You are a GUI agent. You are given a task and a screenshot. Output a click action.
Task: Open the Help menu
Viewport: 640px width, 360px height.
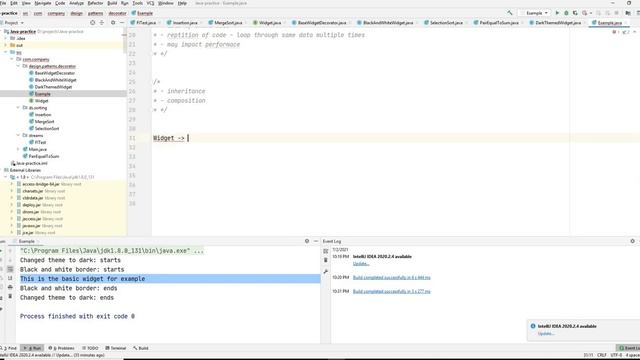click(x=182, y=3)
